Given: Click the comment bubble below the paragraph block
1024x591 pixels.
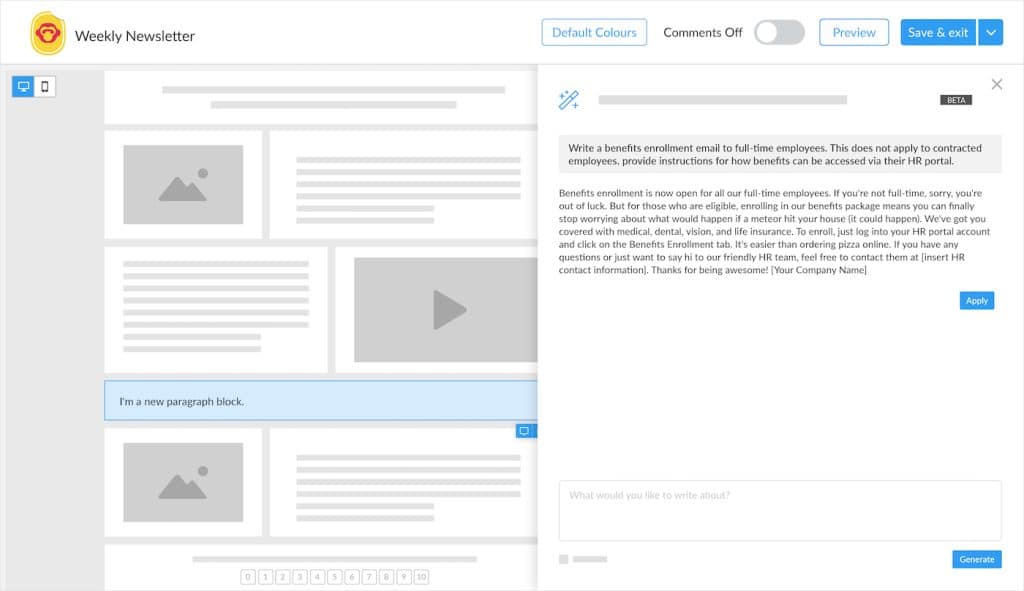Looking at the screenshot, I should [x=525, y=430].
